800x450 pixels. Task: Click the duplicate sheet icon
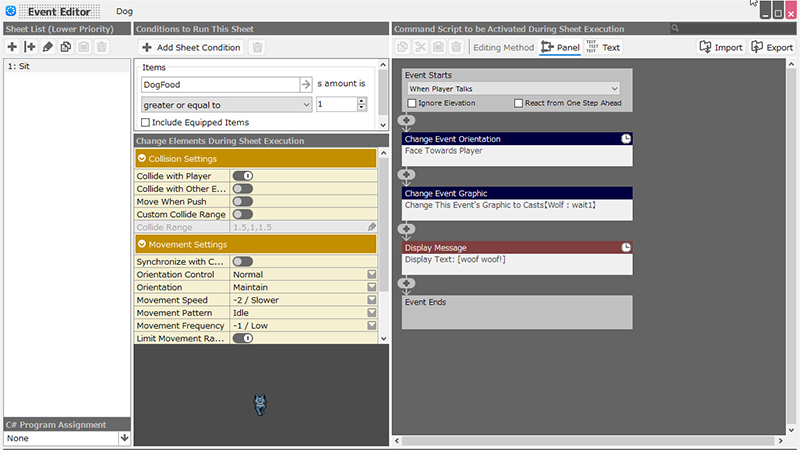pyautogui.click(x=65, y=47)
